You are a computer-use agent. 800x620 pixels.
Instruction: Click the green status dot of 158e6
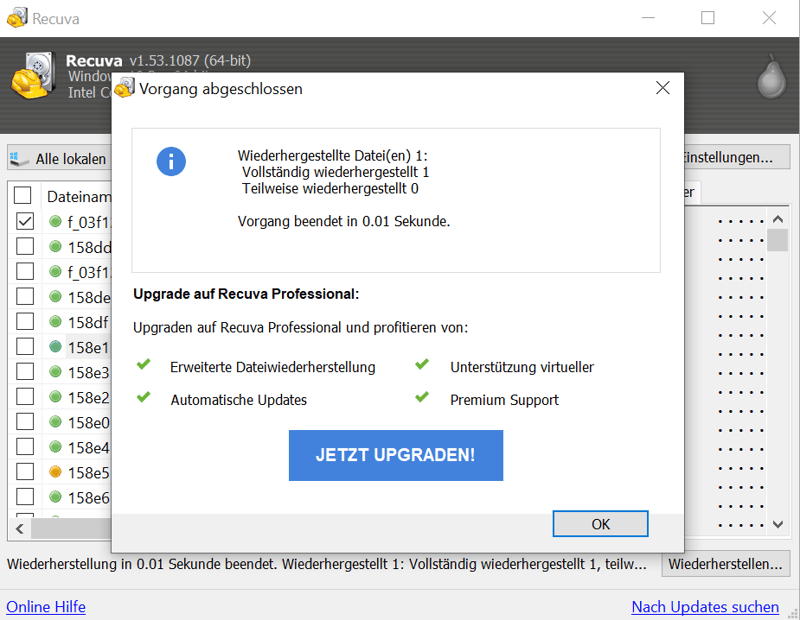(55, 497)
